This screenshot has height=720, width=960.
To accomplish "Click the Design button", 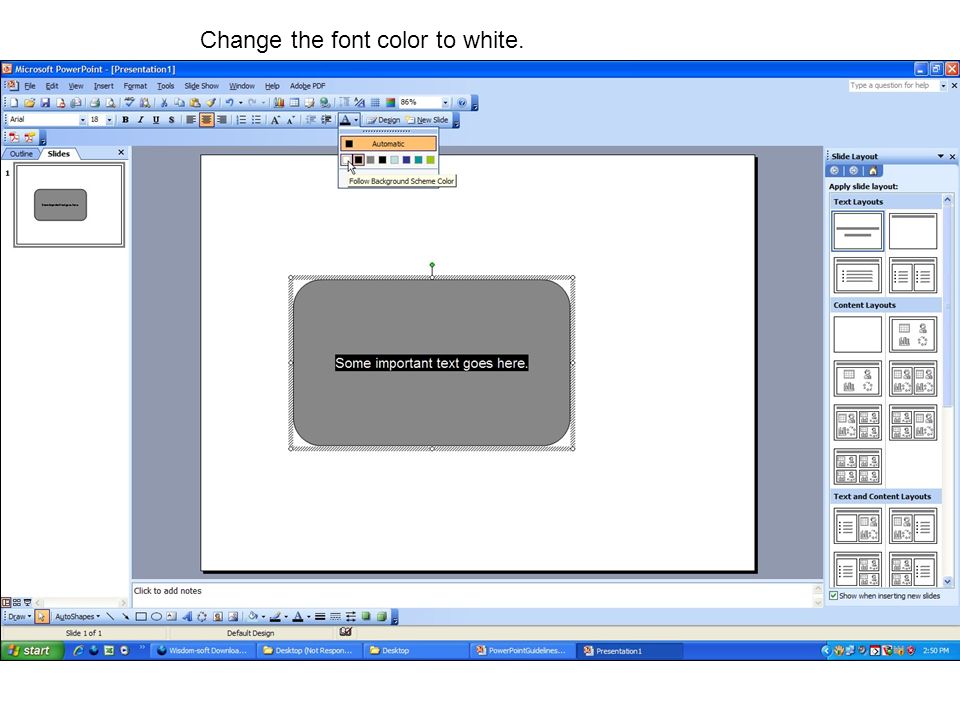I will click(383, 120).
